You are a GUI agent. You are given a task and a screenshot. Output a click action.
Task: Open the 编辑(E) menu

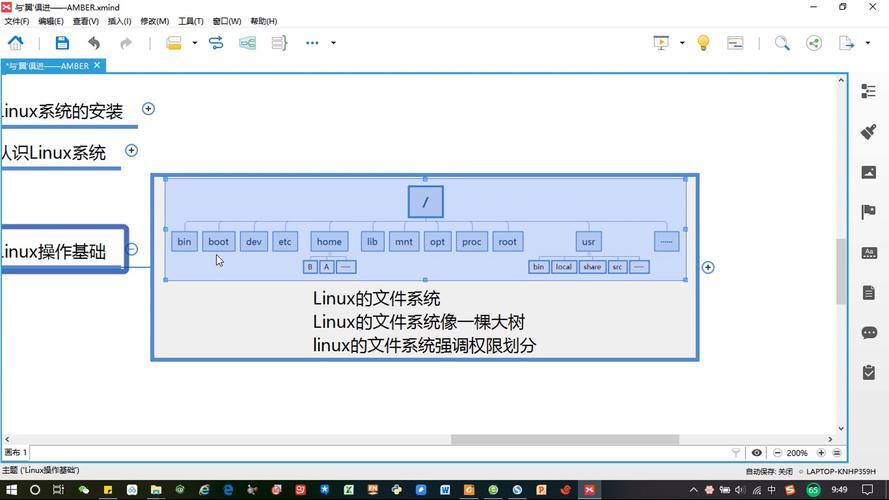pos(51,21)
